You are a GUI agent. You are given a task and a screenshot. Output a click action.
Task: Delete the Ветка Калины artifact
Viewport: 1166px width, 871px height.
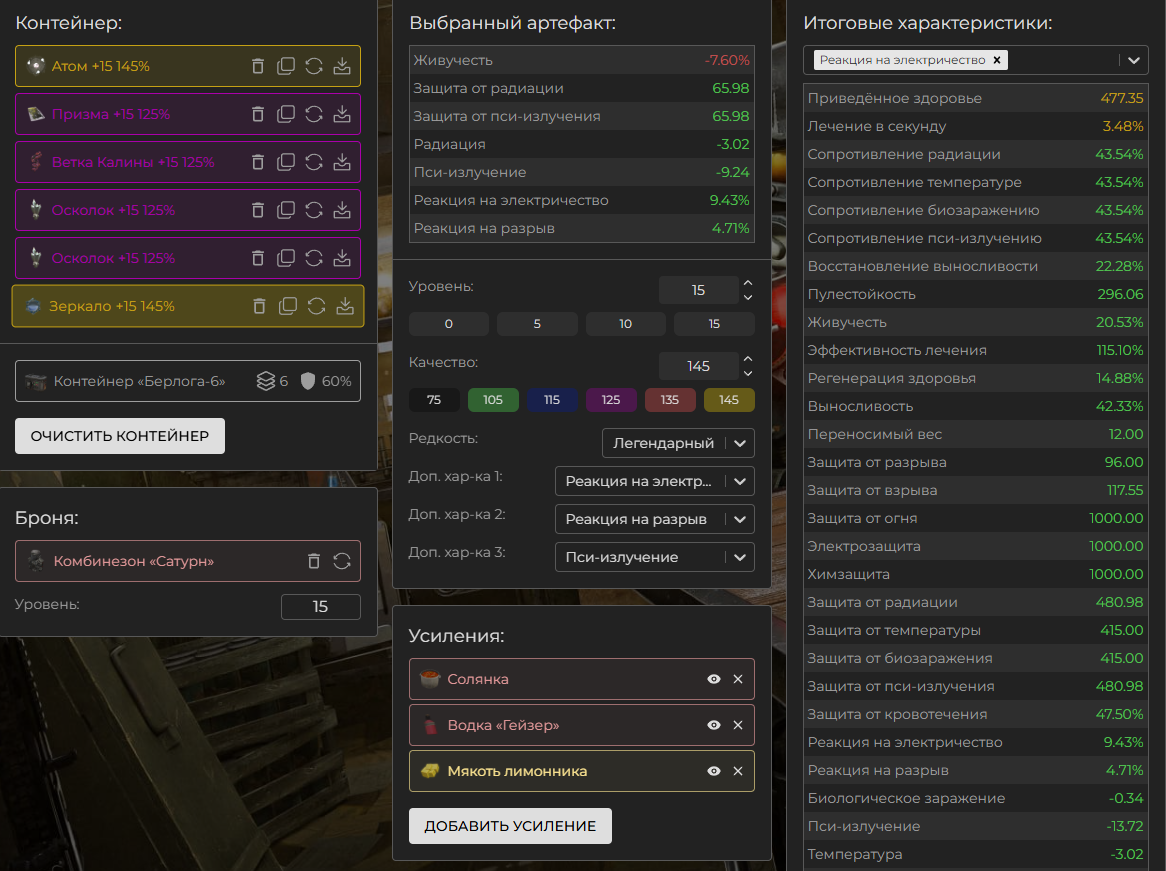[258, 162]
